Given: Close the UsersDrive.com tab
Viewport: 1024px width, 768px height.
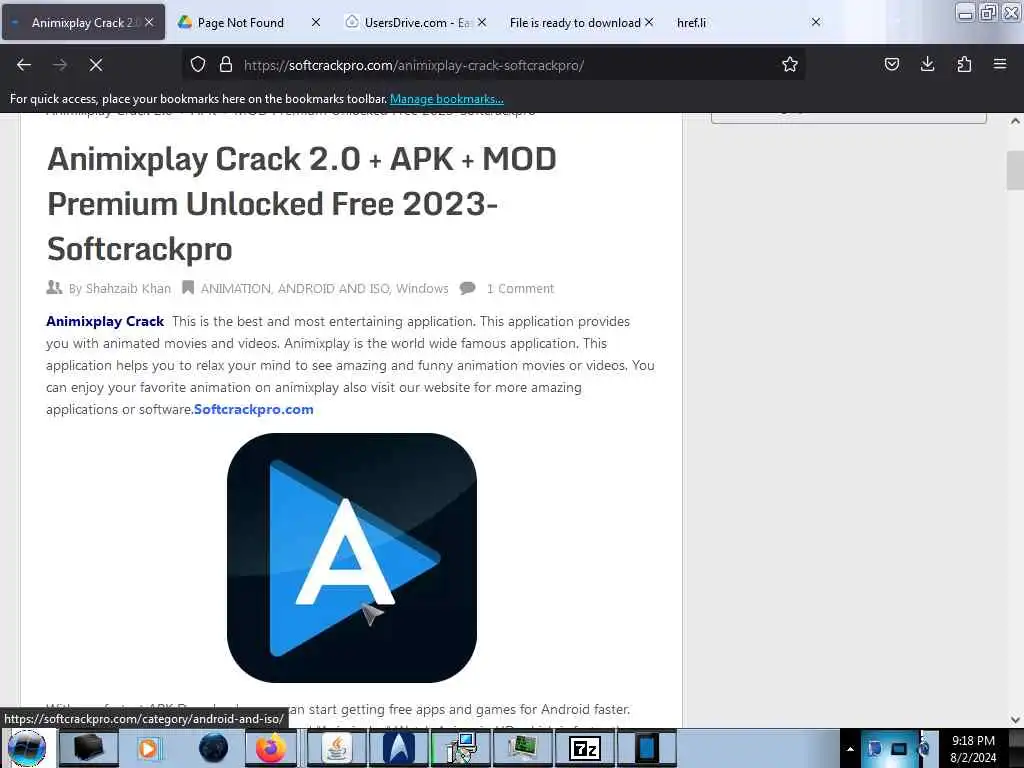Looking at the screenshot, I should pos(482,22).
